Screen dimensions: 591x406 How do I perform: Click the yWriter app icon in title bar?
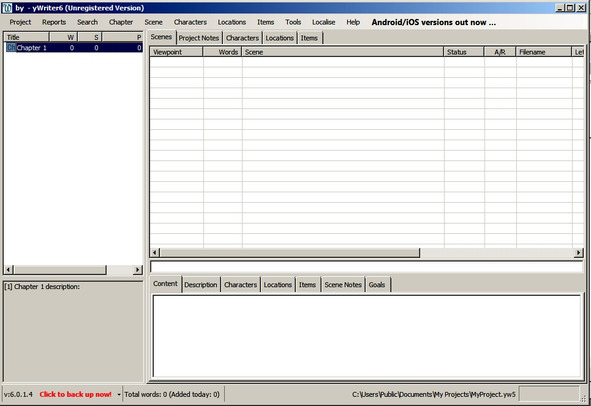(7, 8)
